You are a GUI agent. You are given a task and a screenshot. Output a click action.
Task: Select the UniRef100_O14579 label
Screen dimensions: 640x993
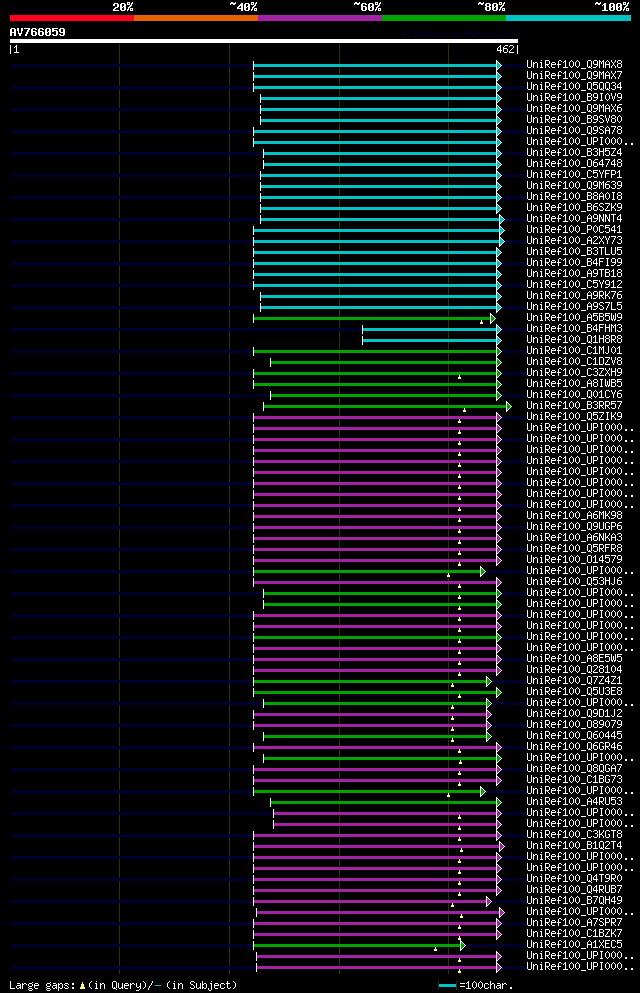click(574, 559)
